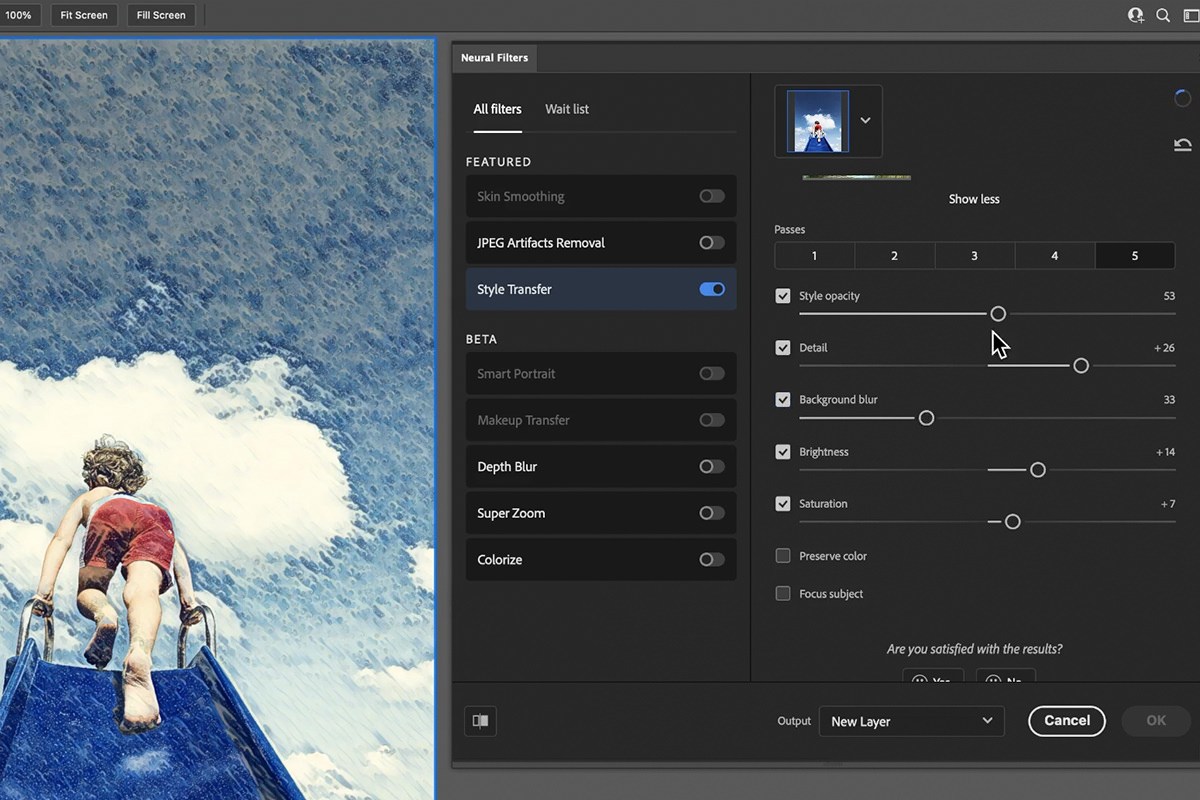Viewport: 1200px width, 800px height.
Task: Click the Detail slider handle
Action: pyautogui.click(x=1081, y=366)
